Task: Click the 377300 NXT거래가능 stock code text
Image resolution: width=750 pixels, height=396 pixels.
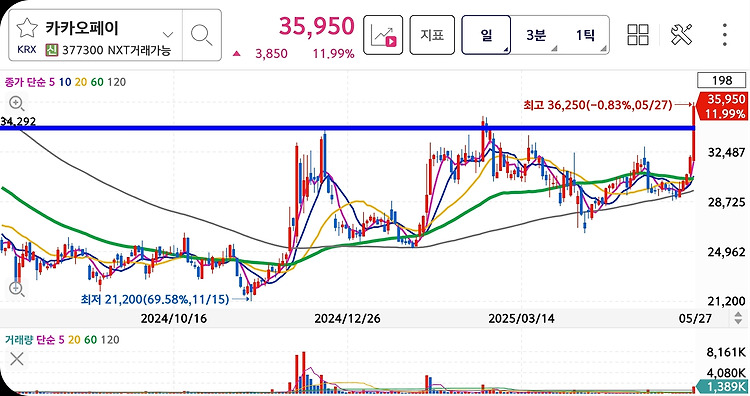Action: tap(116, 50)
